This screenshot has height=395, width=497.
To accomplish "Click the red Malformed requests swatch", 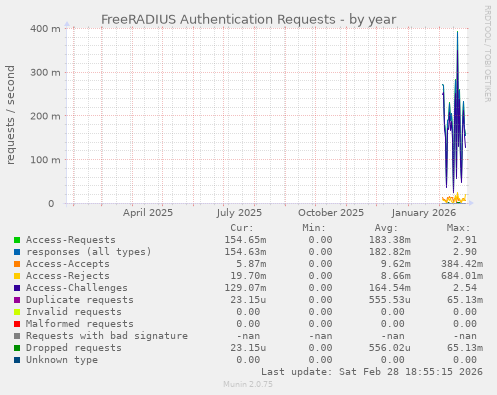I will [x=17, y=324].
